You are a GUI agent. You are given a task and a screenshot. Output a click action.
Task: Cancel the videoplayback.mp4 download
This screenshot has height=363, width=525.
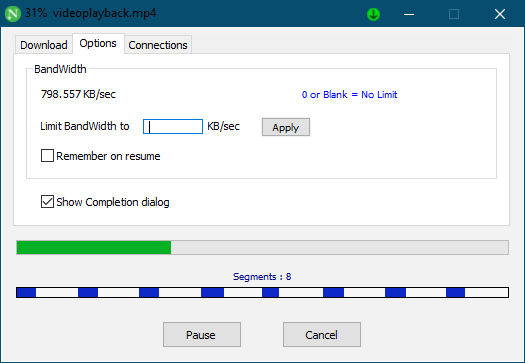pos(322,335)
